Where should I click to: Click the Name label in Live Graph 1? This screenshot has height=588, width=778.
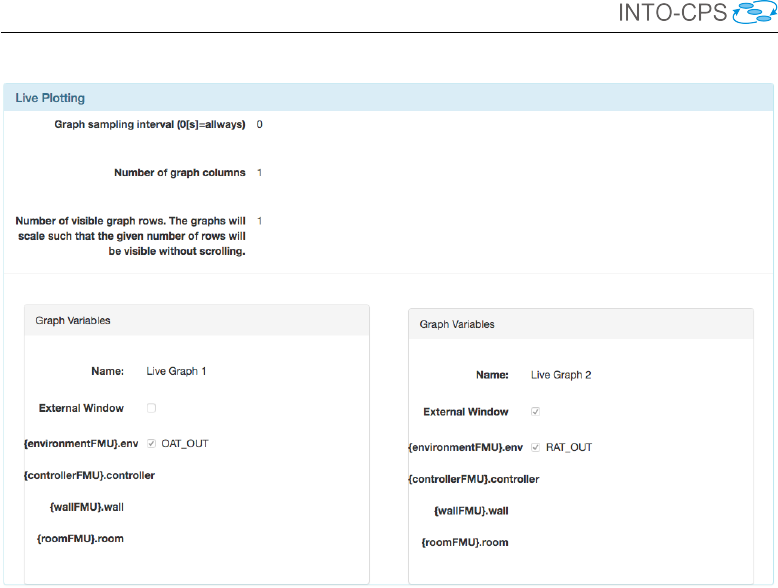(x=108, y=371)
